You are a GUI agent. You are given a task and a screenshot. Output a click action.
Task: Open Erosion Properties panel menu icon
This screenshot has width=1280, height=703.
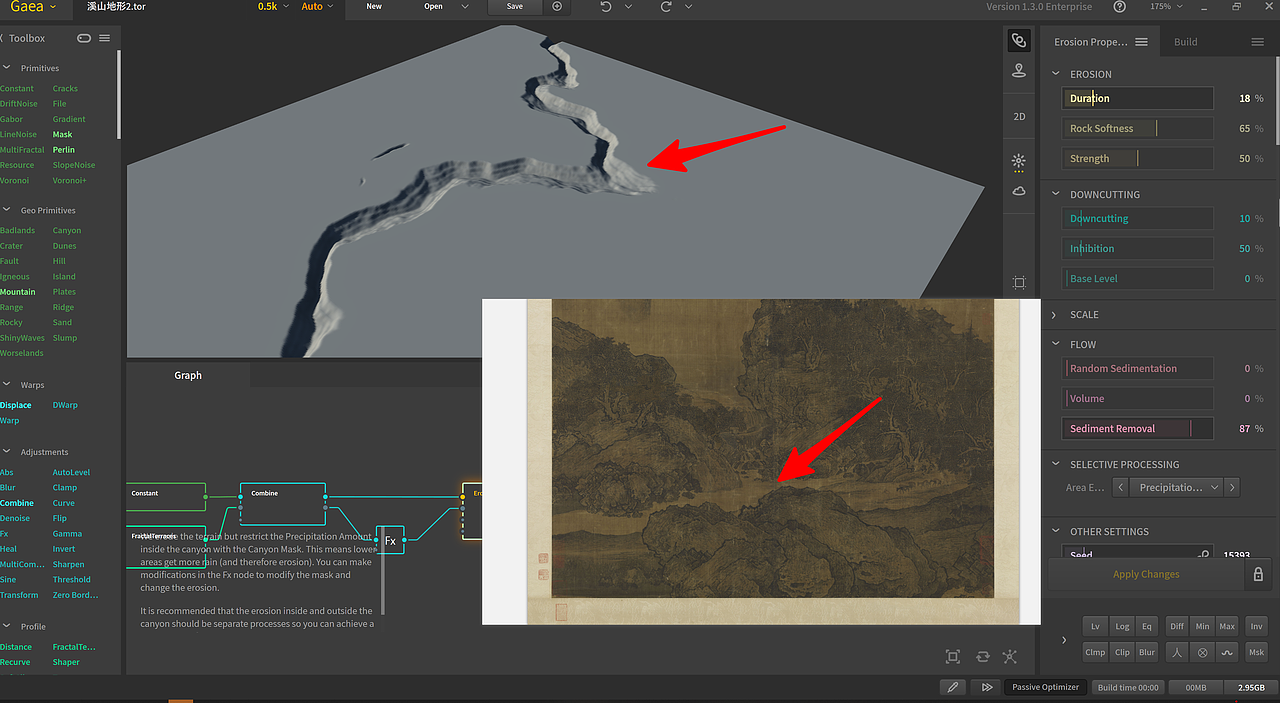[x=1141, y=42]
